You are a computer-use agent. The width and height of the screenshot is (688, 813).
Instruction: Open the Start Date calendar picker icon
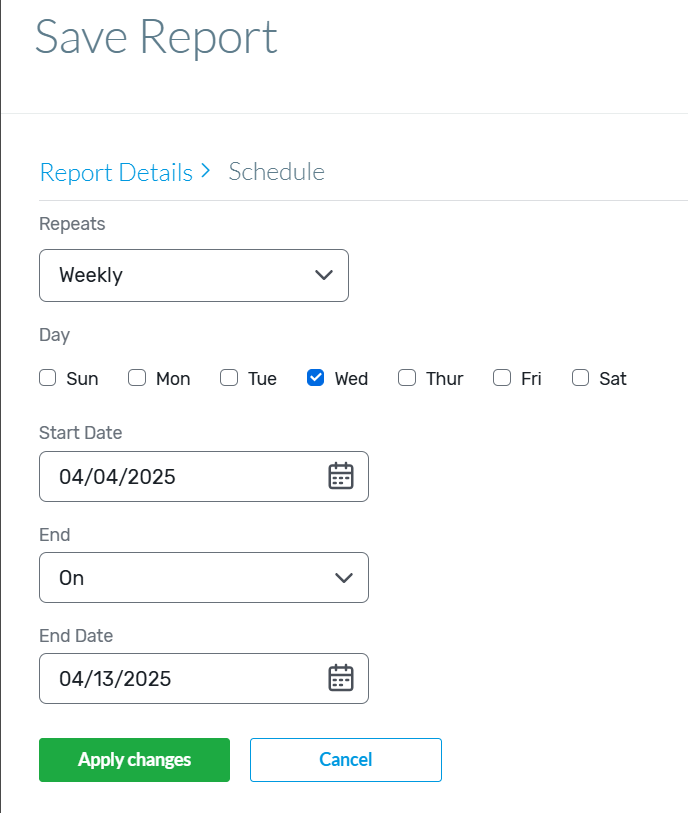(x=341, y=476)
